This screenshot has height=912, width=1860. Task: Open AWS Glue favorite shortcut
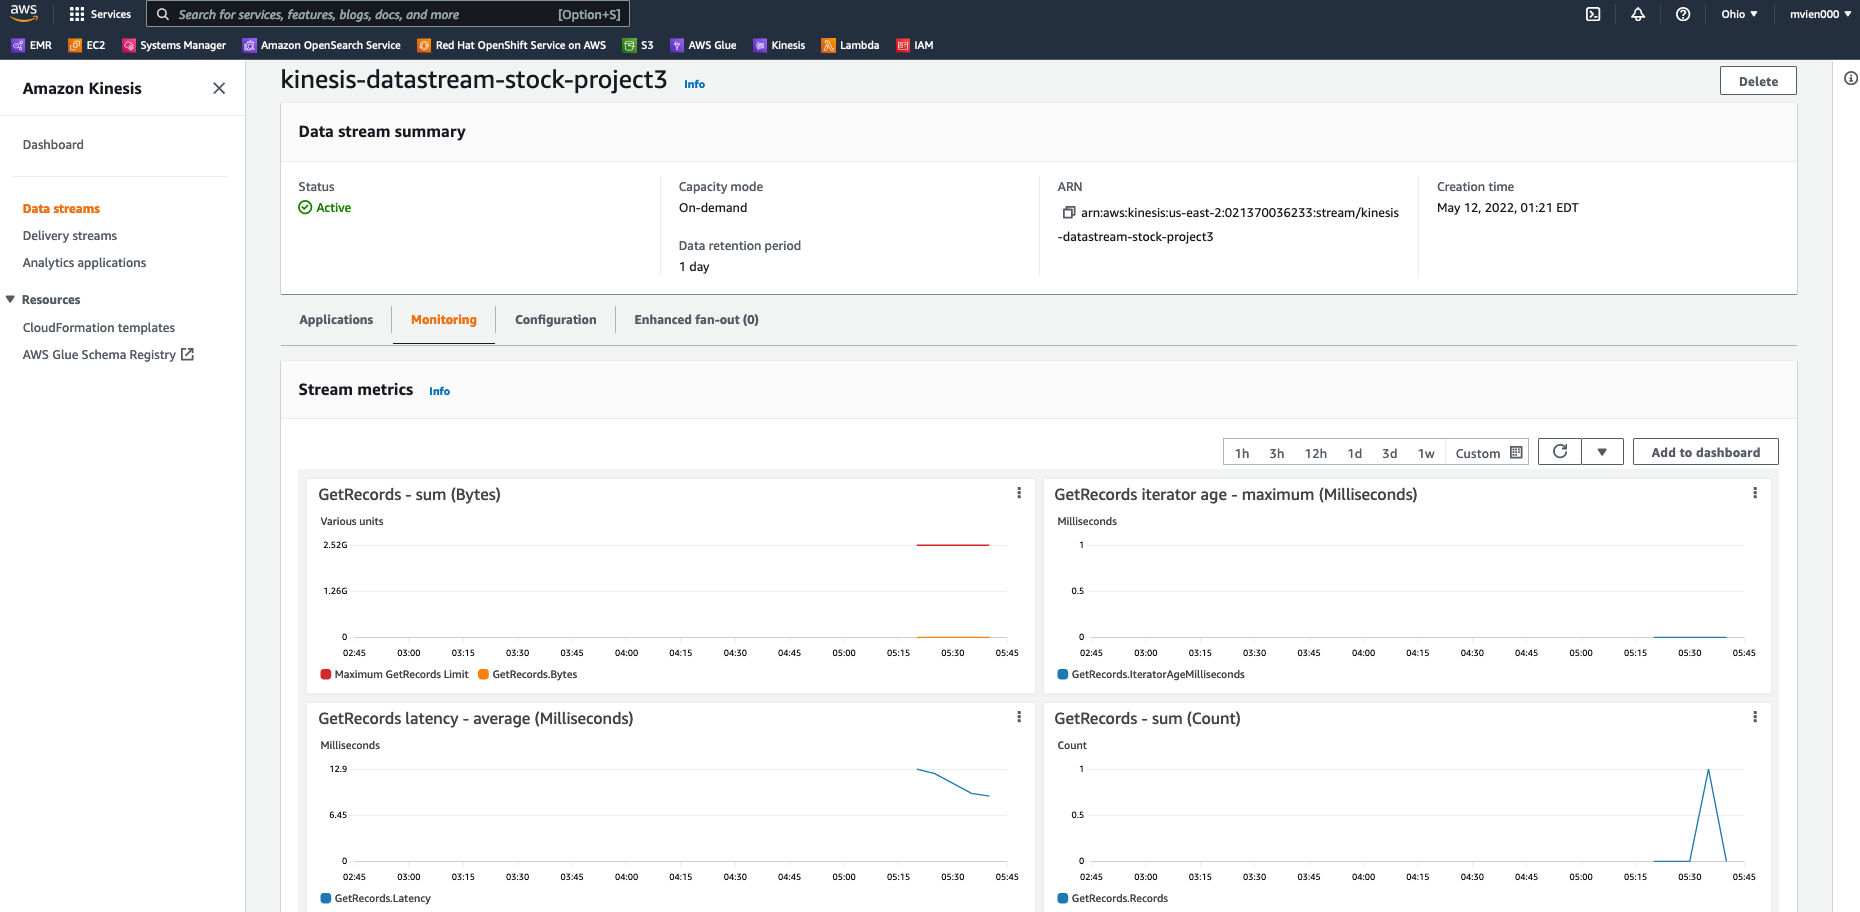coord(703,45)
